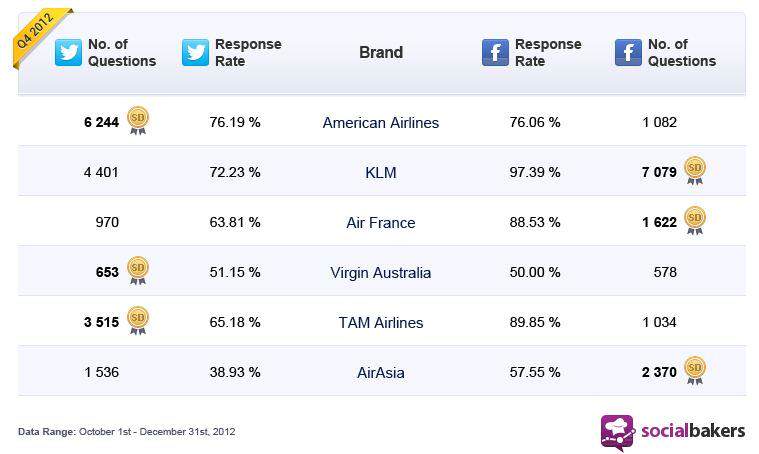Click the Q4 2012 corner ribbon
The width and height of the screenshot is (759, 454).
(x=39, y=35)
